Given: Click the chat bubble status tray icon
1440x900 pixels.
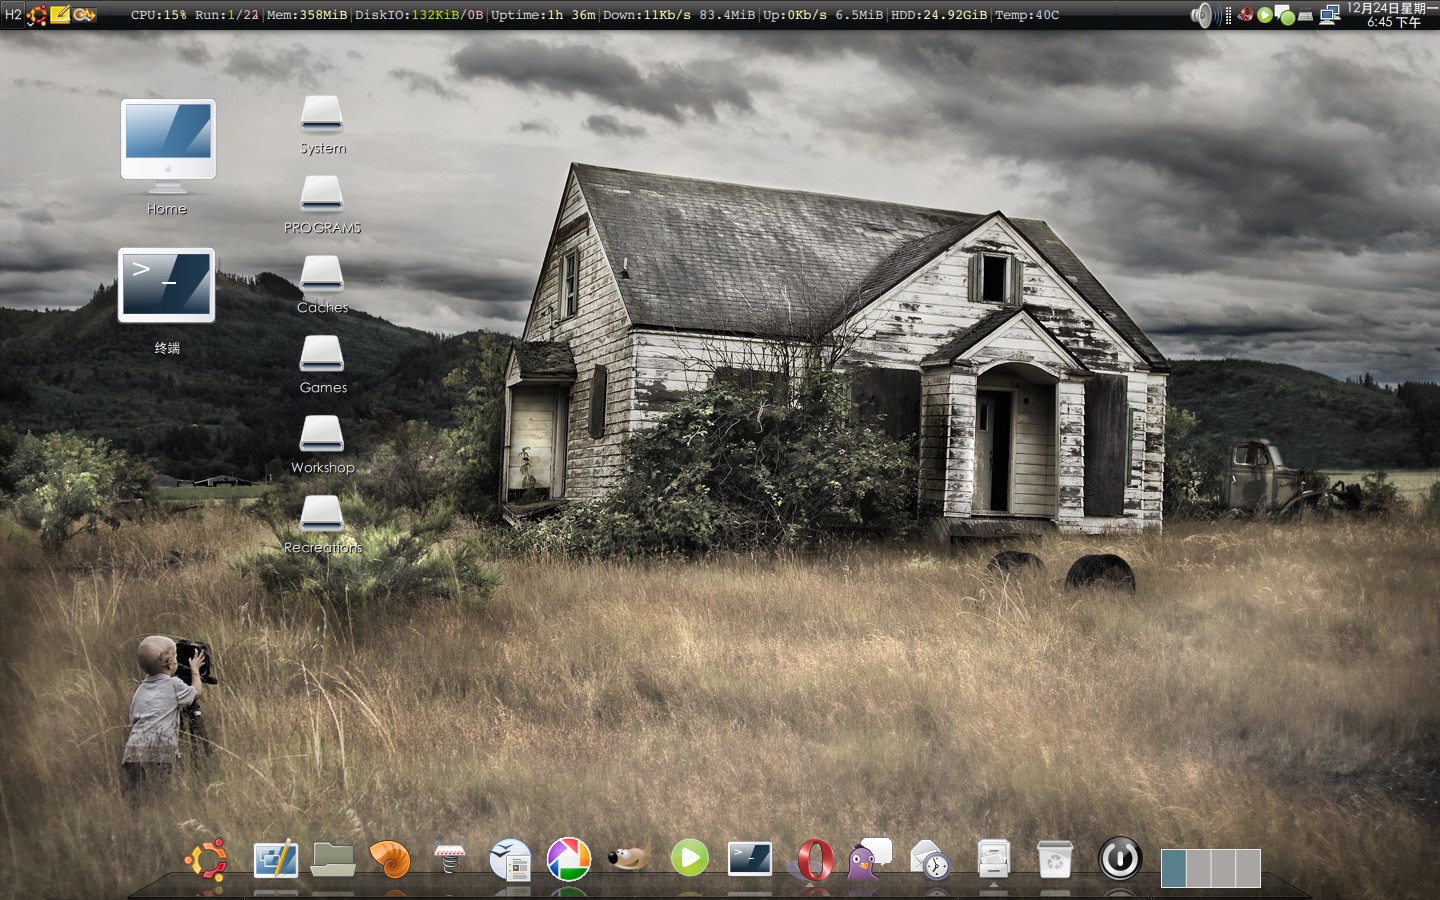Looking at the screenshot, I should 1285,15.
